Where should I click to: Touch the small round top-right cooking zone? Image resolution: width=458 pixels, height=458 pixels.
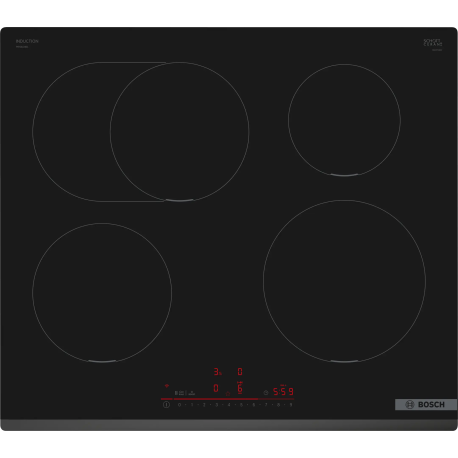pyautogui.click(x=344, y=120)
